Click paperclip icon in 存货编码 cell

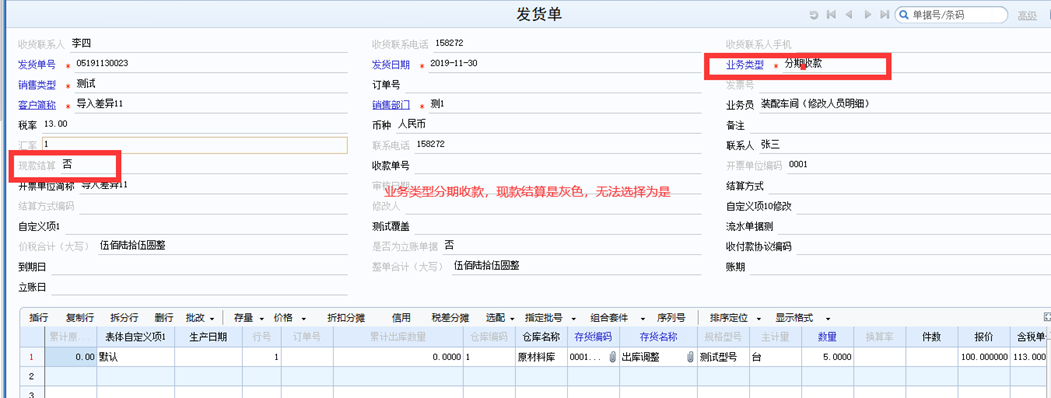pyautogui.click(x=612, y=357)
